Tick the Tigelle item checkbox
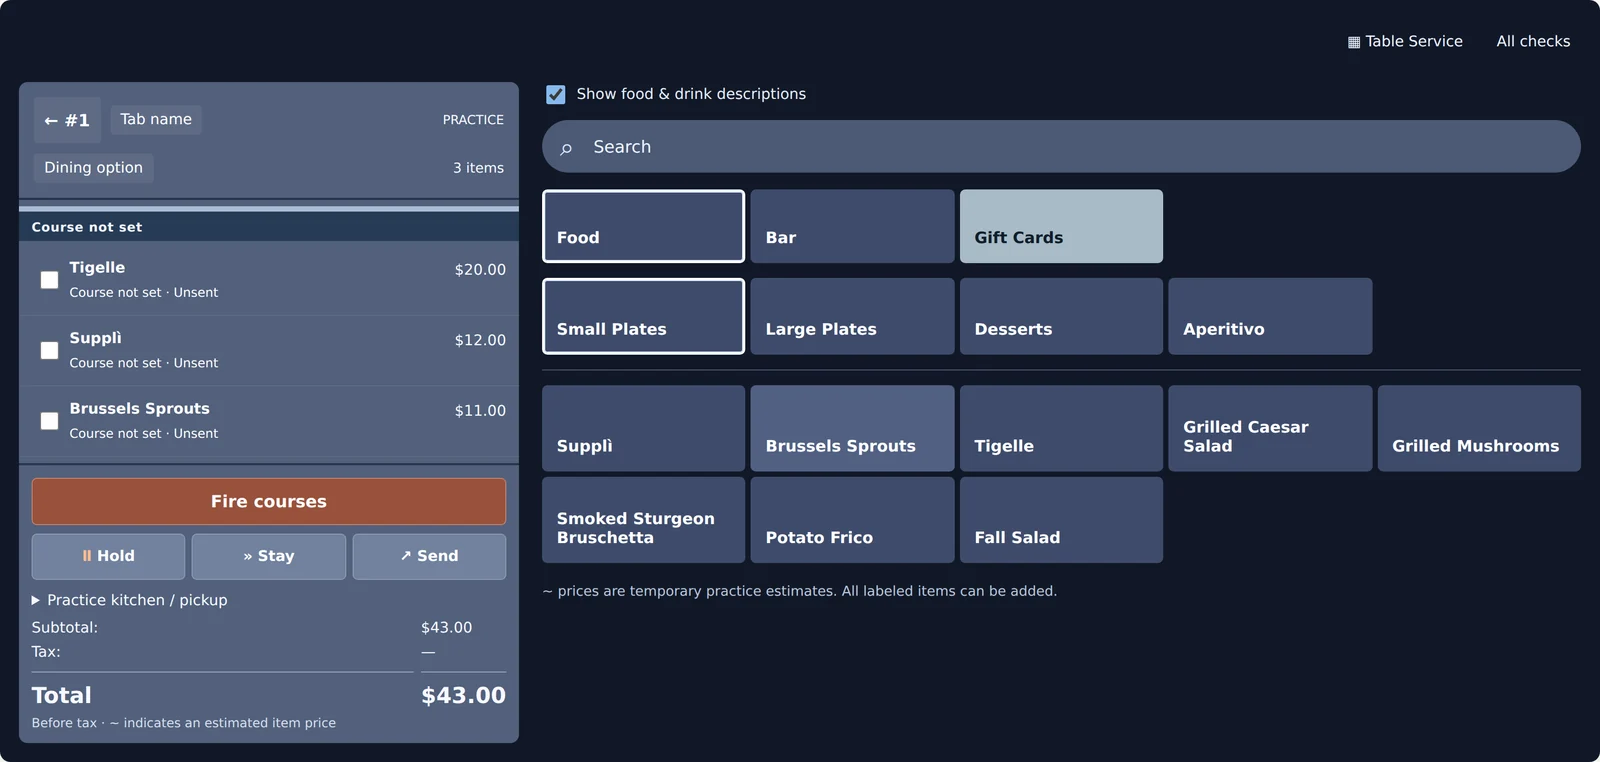This screenshot has height=762, width=1600. pos(49,280)
